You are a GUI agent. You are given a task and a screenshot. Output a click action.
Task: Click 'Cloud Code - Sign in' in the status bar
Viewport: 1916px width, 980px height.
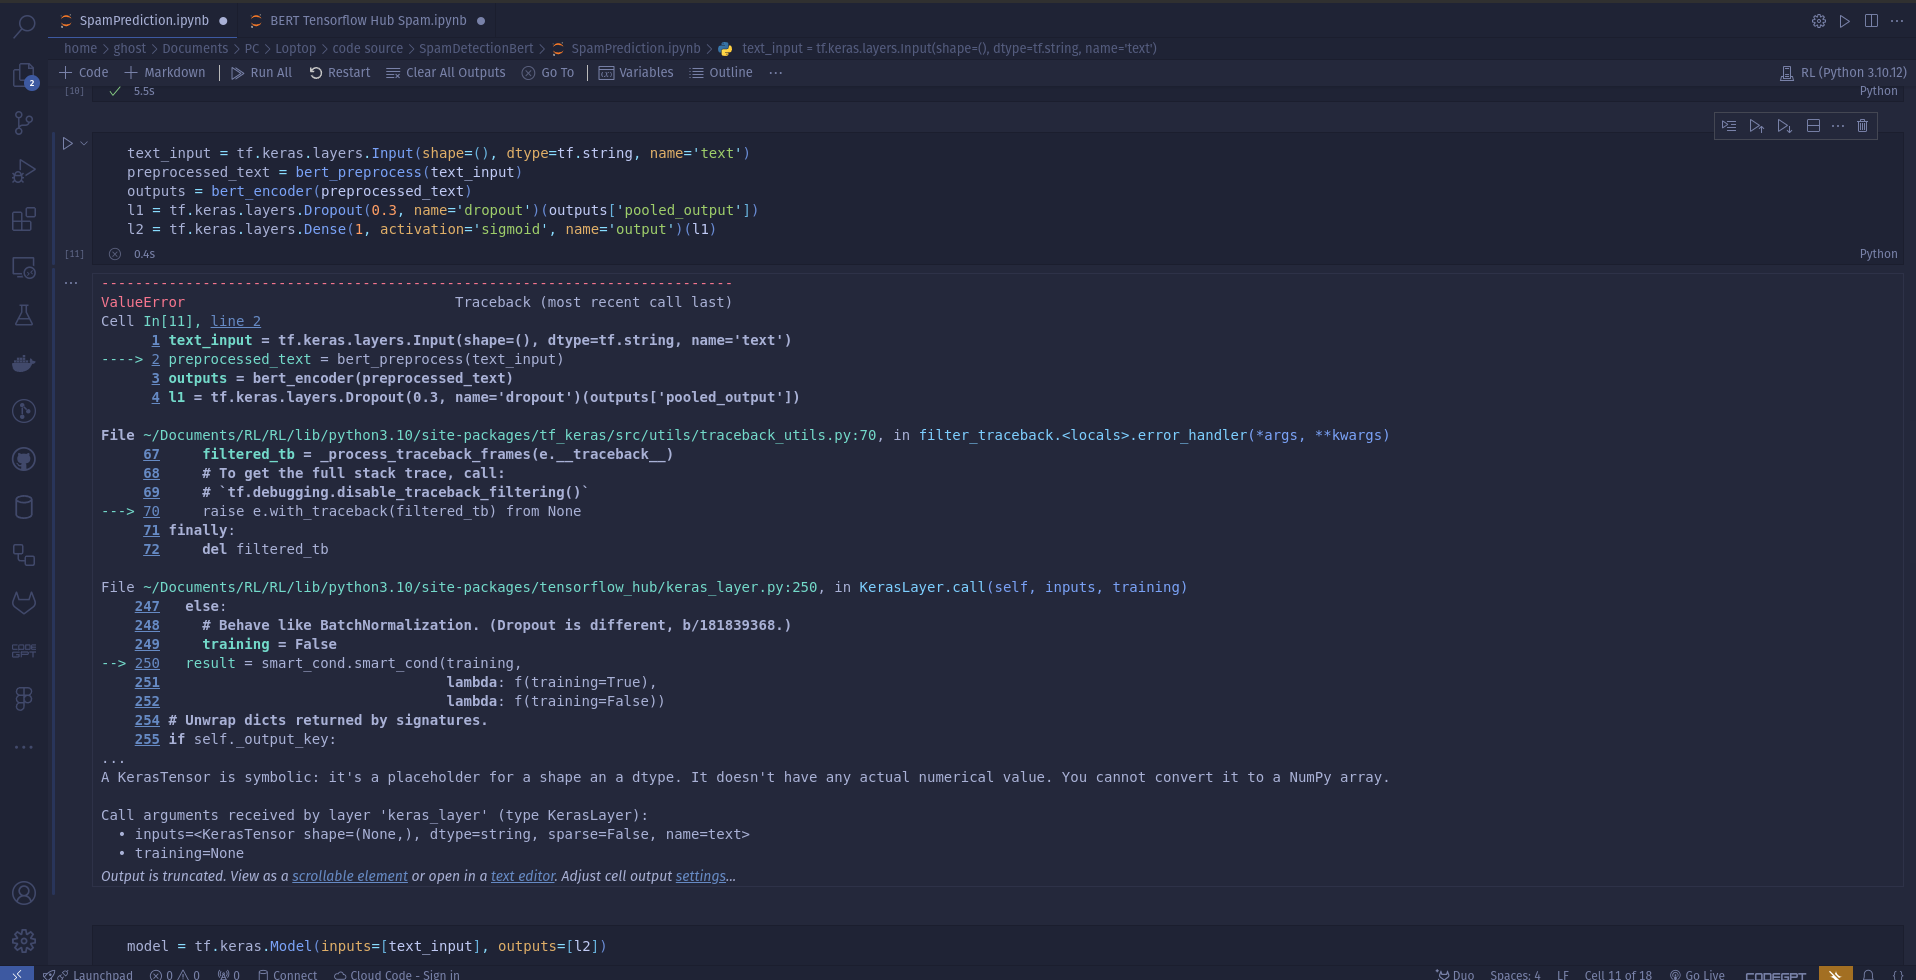(x=397, y=975)
